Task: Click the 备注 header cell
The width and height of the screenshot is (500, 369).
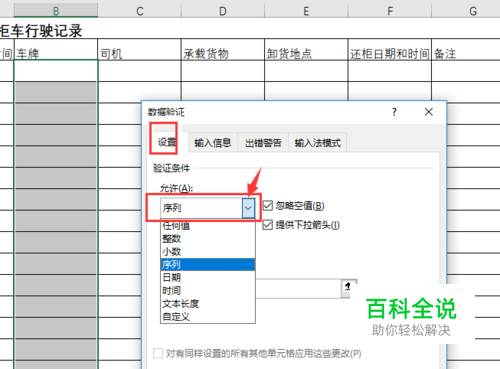Action: point(466,50)
